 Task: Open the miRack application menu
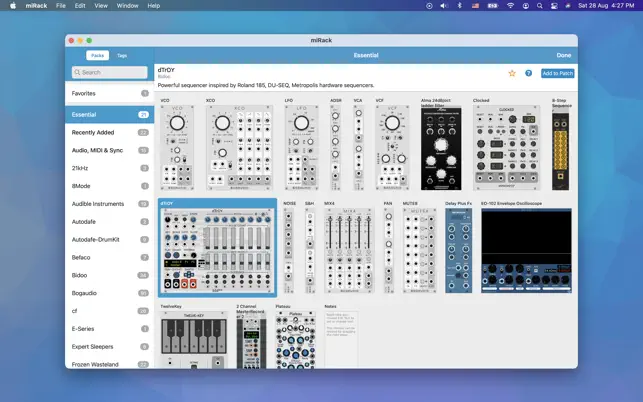pyautogui.click(x=36, y=6)
